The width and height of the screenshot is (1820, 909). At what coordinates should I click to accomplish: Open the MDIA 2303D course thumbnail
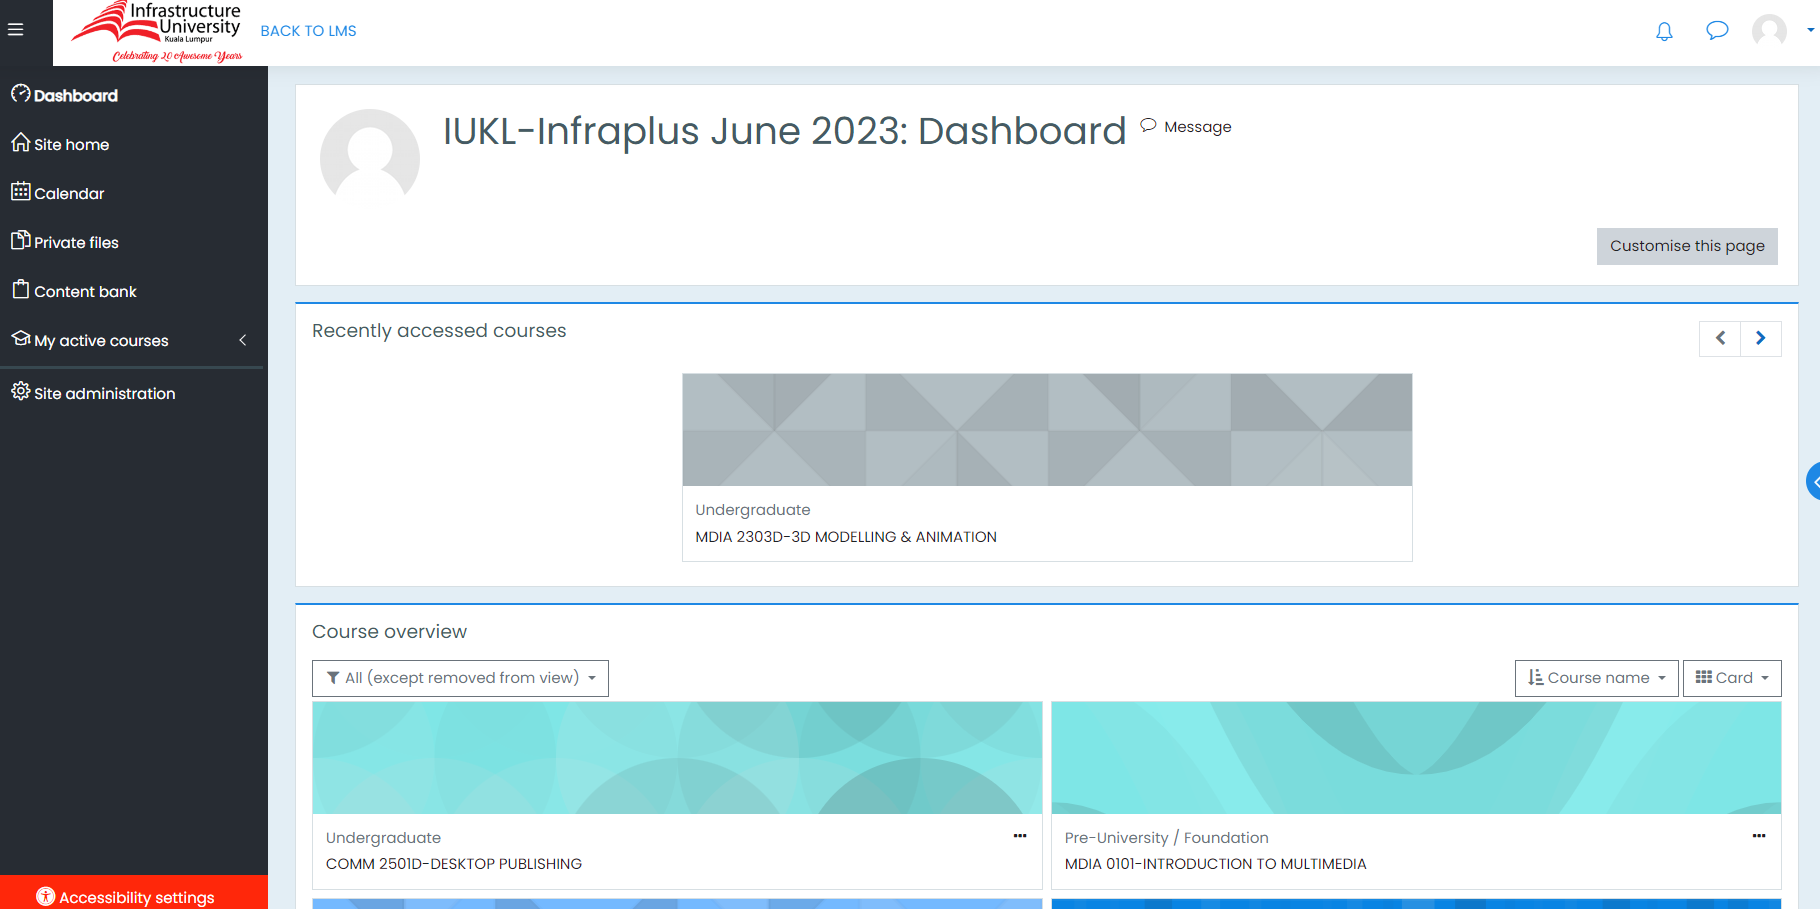[1047, 430]
